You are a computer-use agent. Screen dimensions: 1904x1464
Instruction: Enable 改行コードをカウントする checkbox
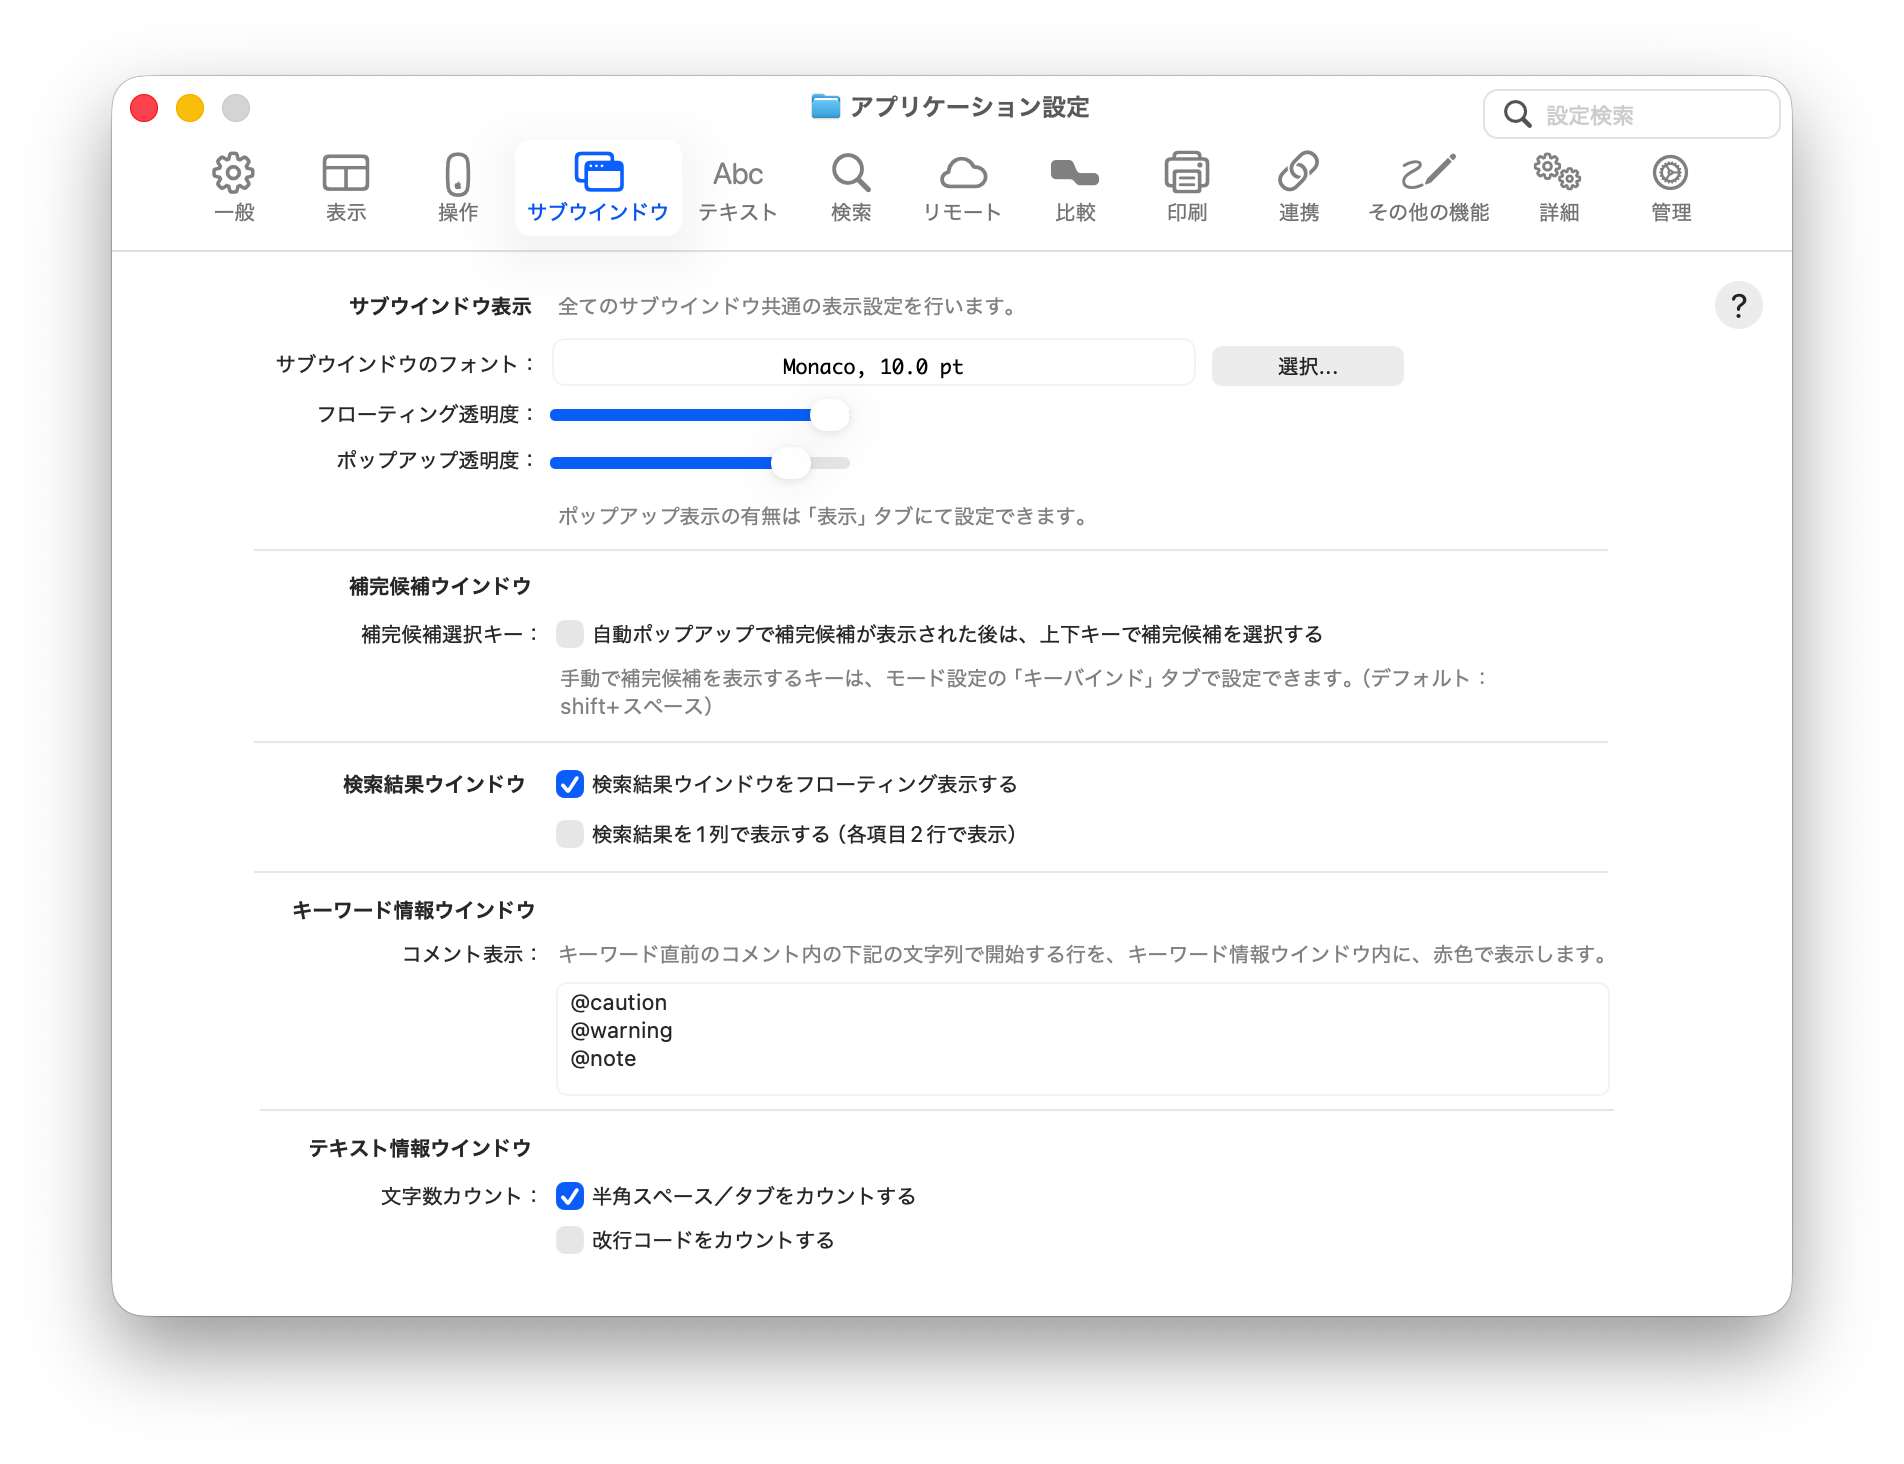[x=570, y=1240]
